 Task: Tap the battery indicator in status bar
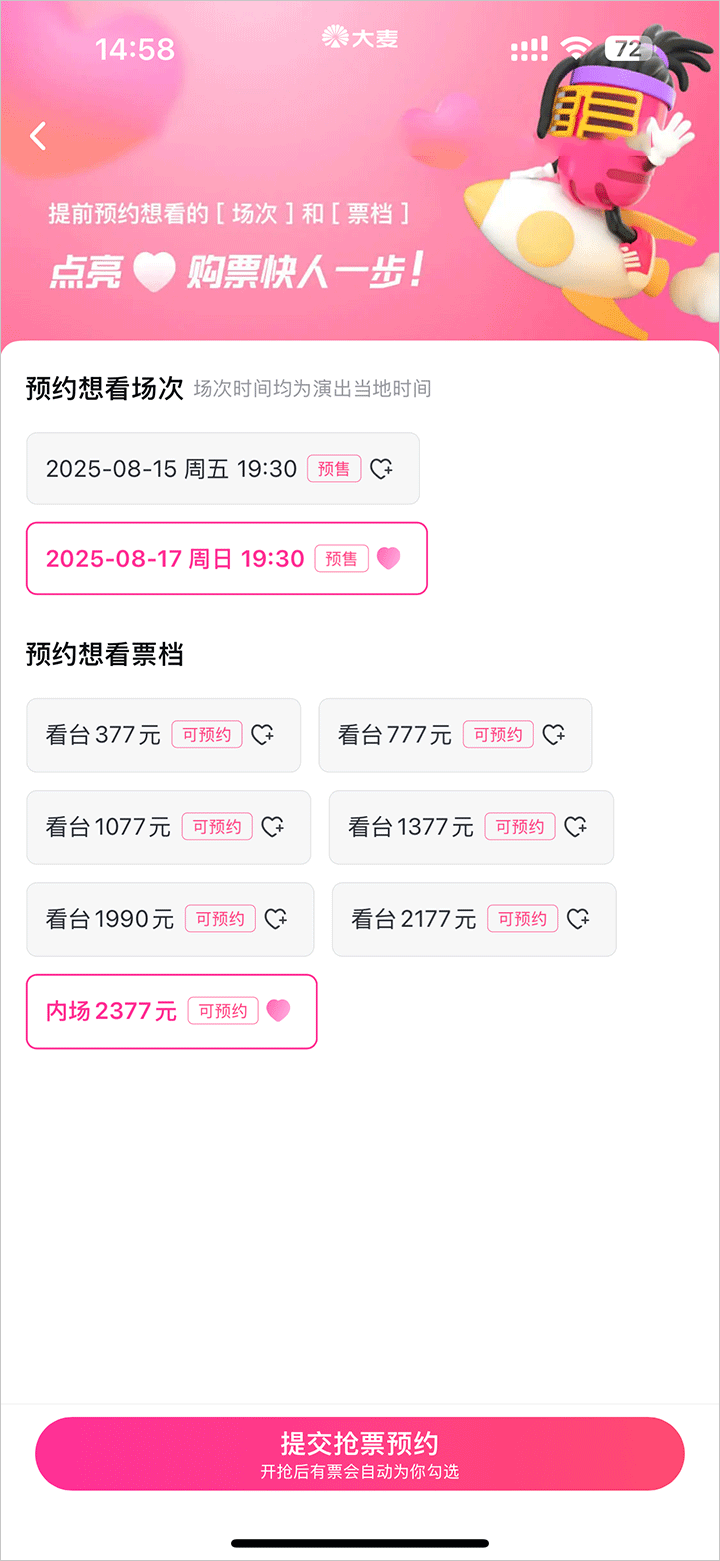(x=627, y=48)
